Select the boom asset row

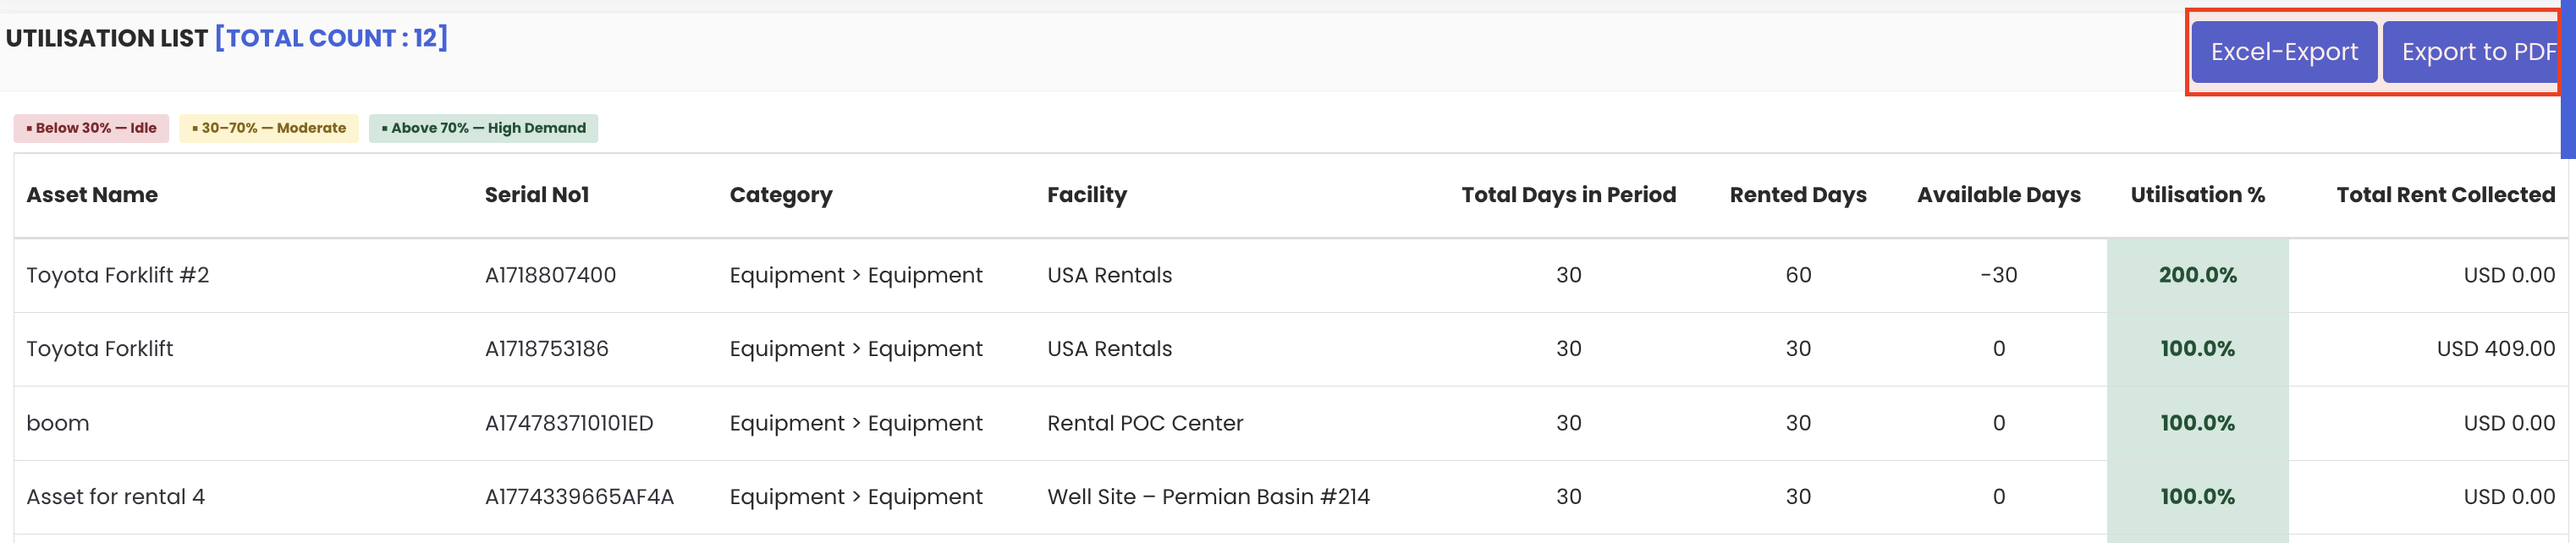click(58, 423)
